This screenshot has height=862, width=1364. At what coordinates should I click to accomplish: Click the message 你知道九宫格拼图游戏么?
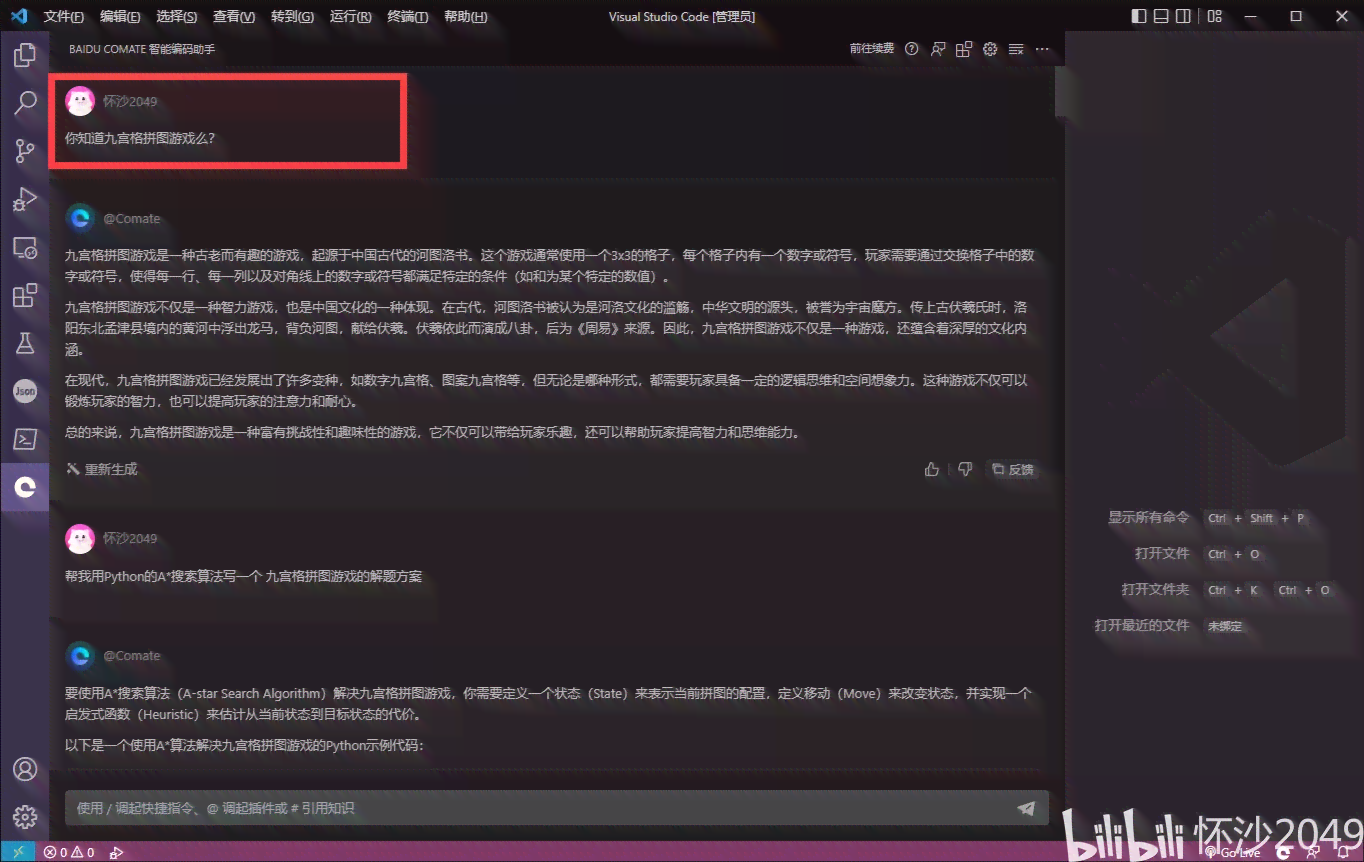(140, 139)
